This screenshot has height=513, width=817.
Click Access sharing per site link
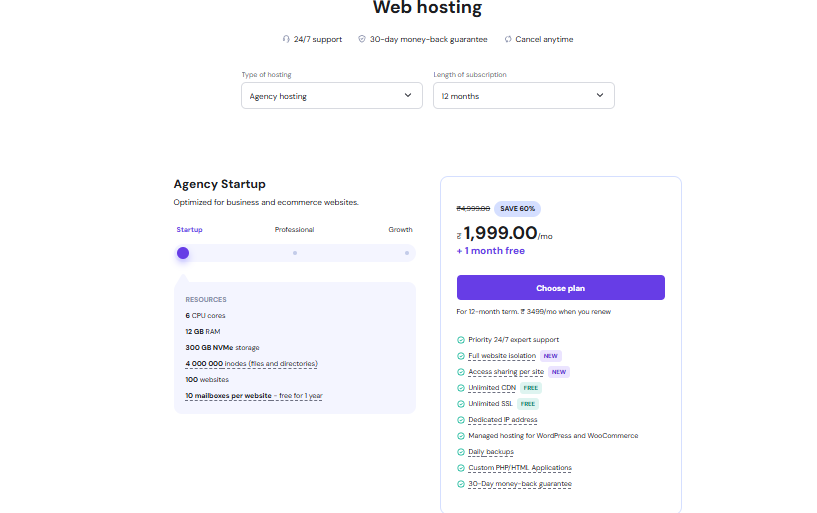point(506,372)
